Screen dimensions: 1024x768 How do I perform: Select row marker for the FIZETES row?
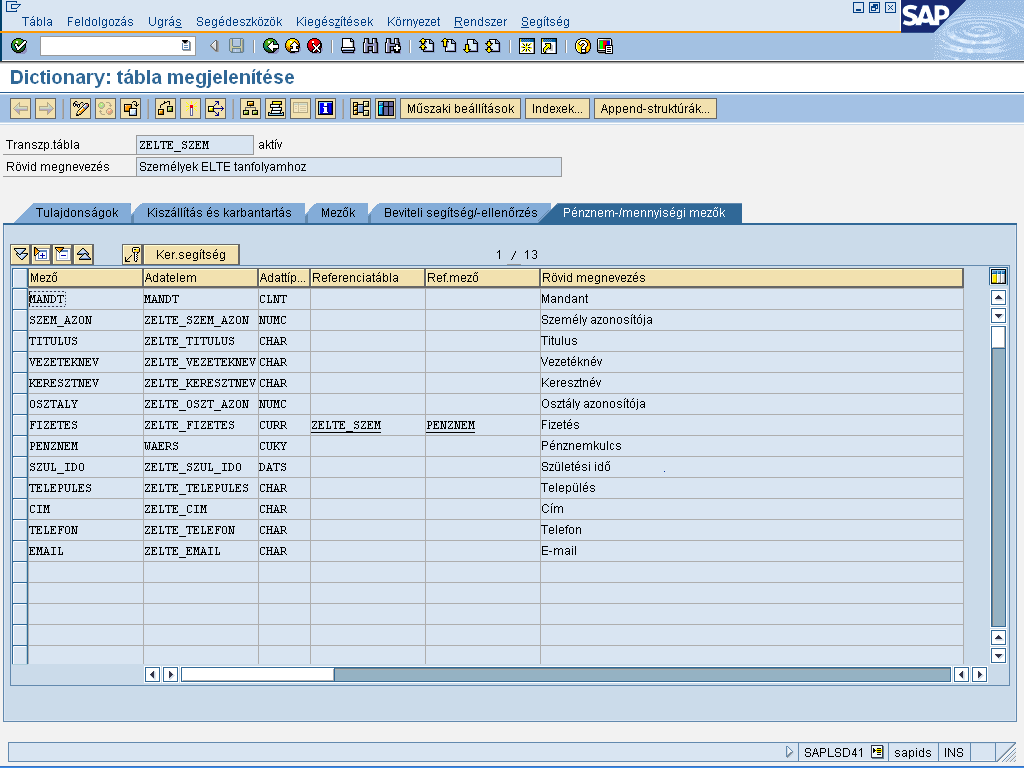coord(20,425)
